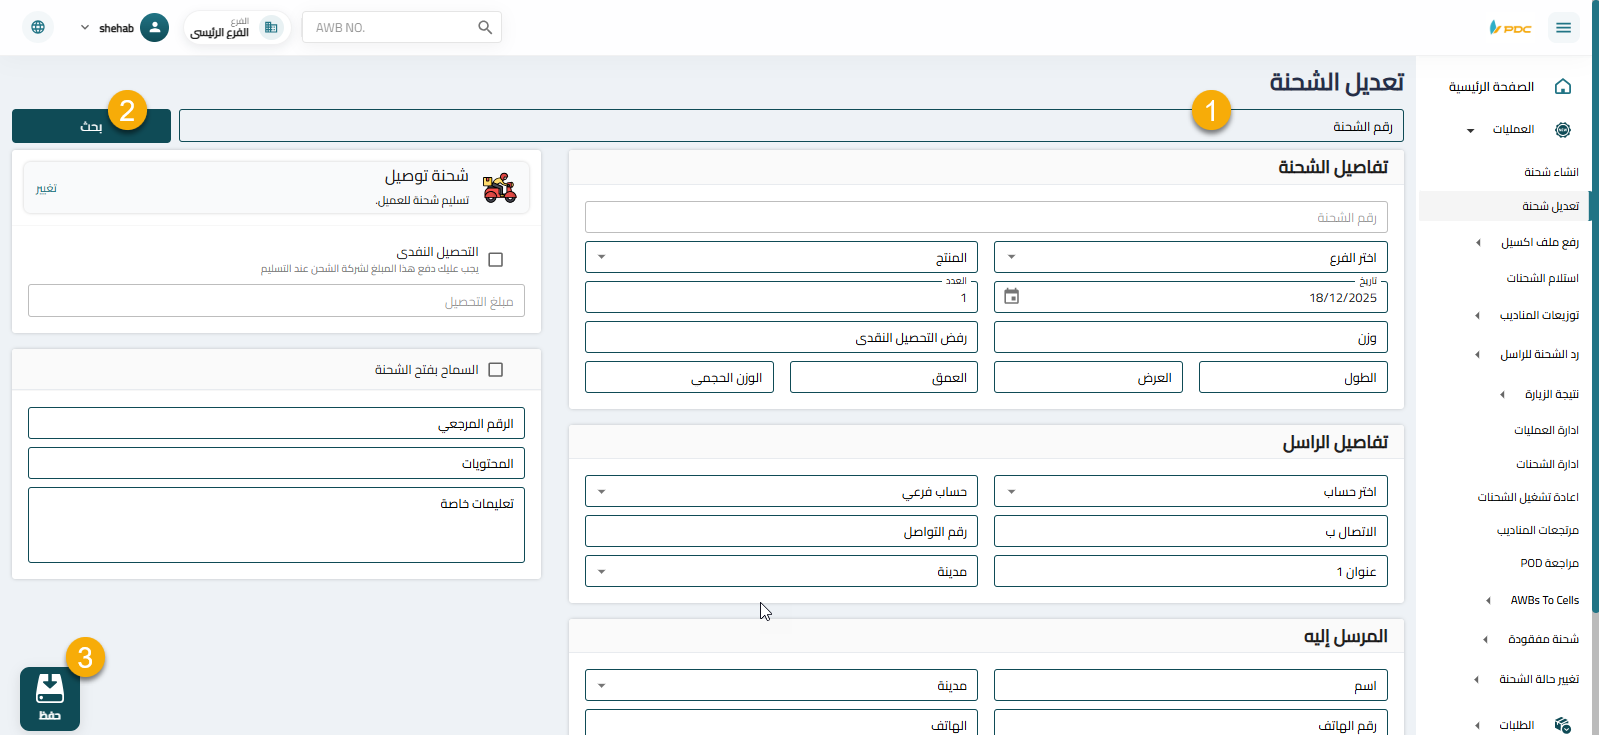The image size is (1599, 735).
Task: Open ادارة العمليات in sidebar
Action: tap(1546, 430)
